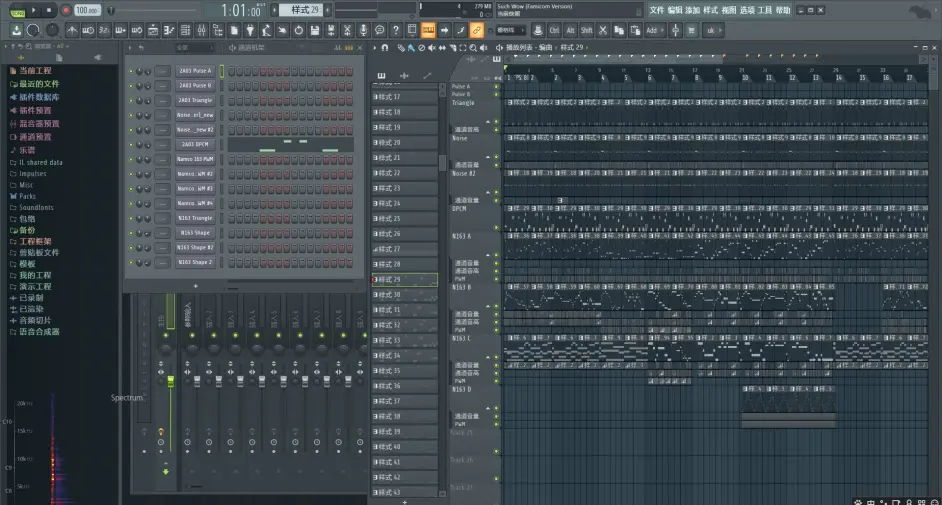This screenshot has height=505, width=942.
Task: Click the main volume knob in the toolbar
Action: click(x=33, y=30)
